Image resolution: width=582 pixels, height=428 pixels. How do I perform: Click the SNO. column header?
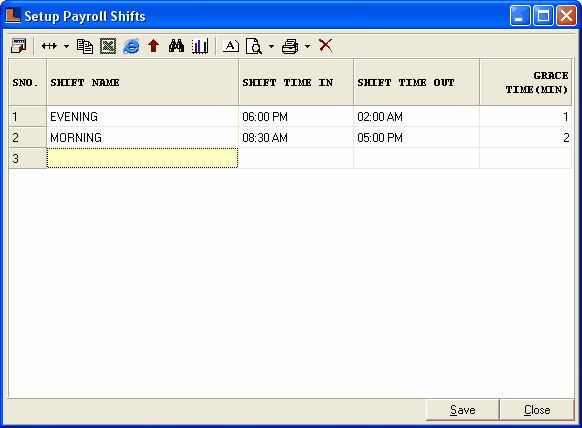point(27,82)
